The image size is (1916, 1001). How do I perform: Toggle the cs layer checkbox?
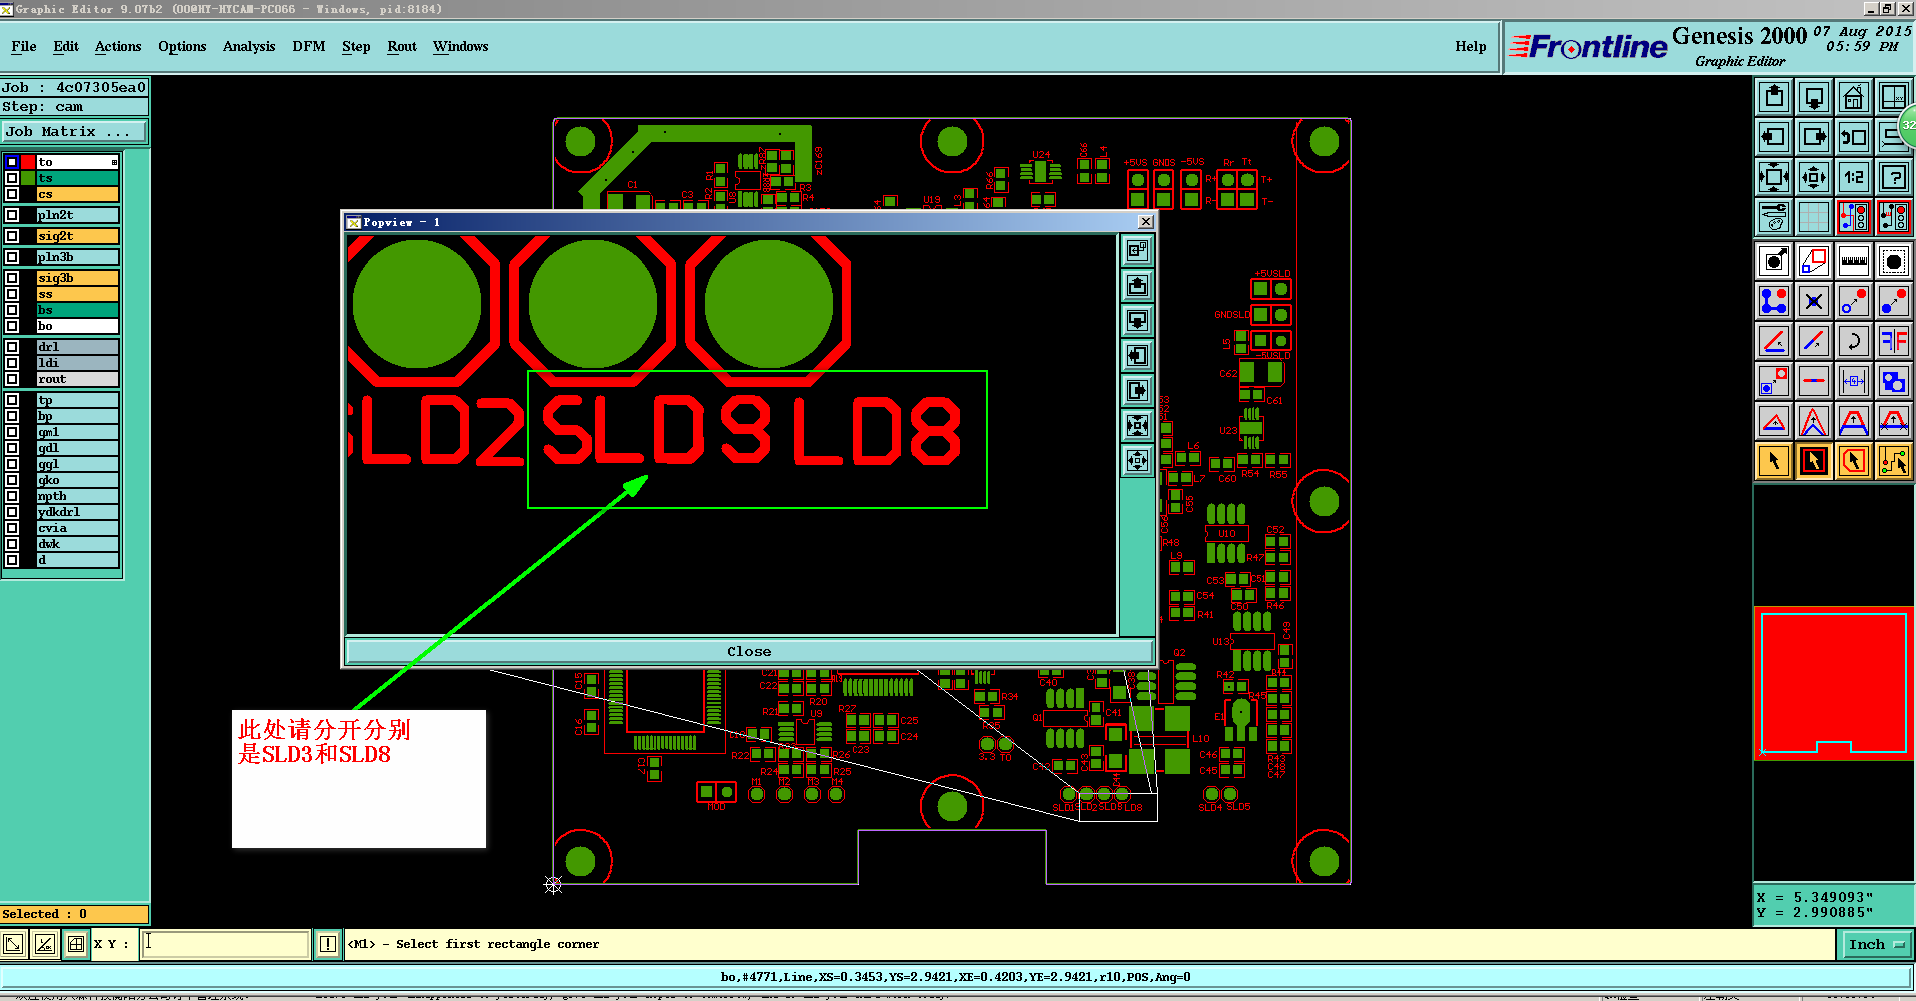point(12,194)
